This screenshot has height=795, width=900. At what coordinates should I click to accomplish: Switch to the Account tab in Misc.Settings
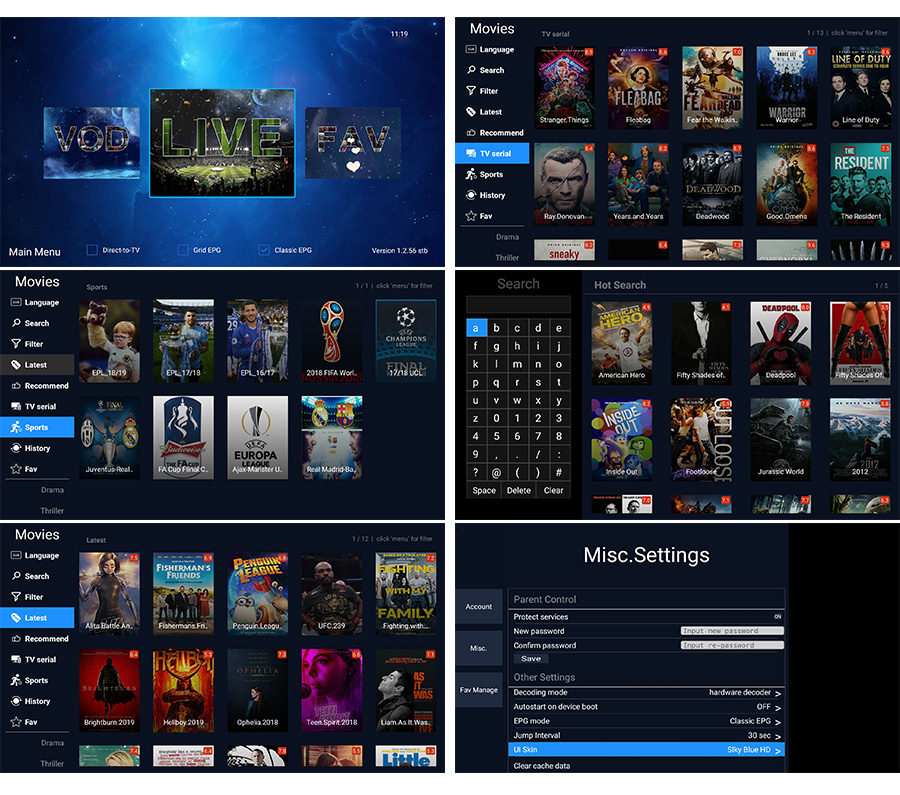(x=479, y=607)
